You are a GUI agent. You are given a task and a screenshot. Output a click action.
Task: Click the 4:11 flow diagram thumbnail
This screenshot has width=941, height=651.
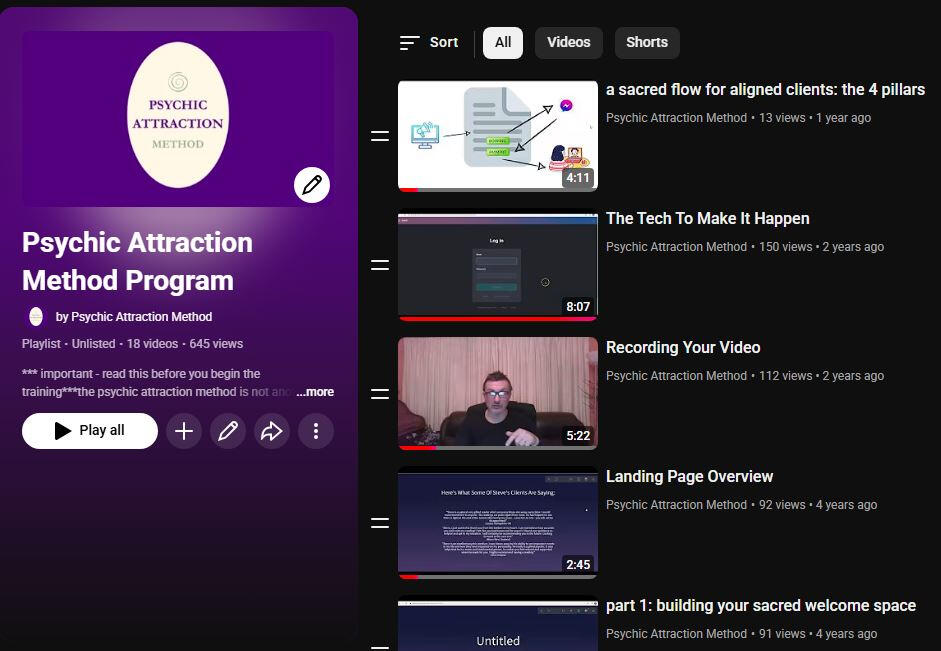[498, 136]
